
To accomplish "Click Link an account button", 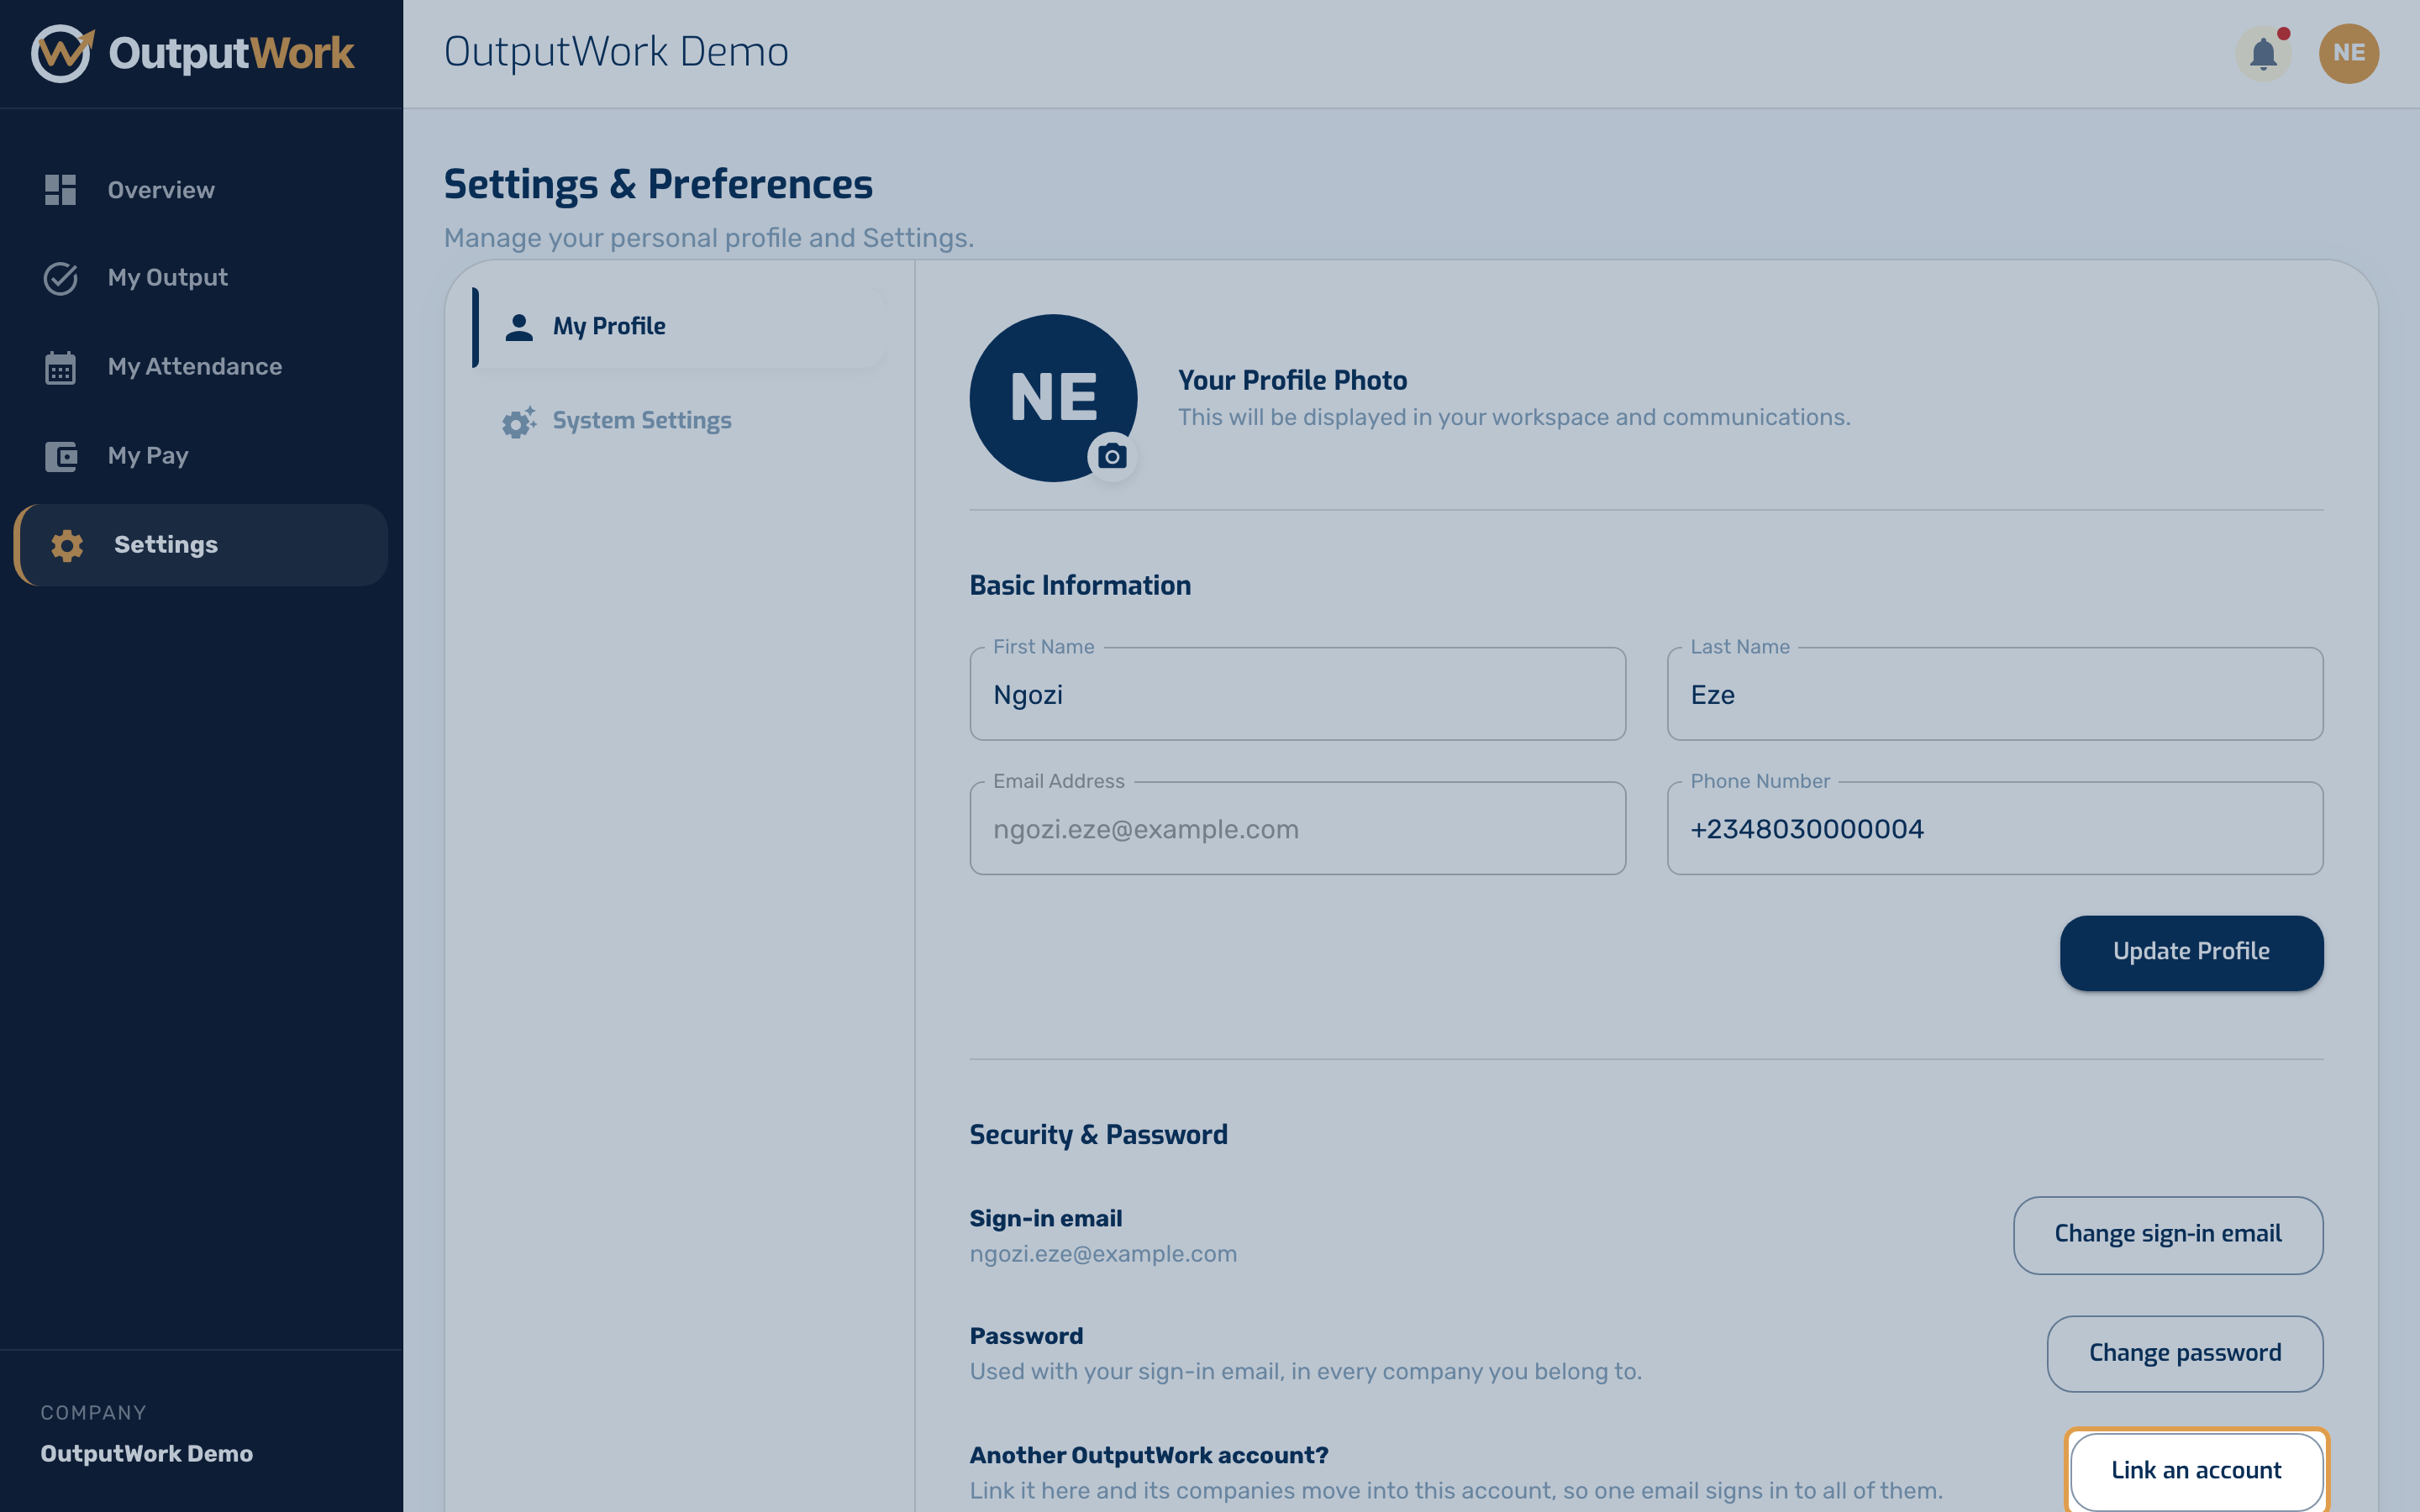I will tap(2196, 1471).
